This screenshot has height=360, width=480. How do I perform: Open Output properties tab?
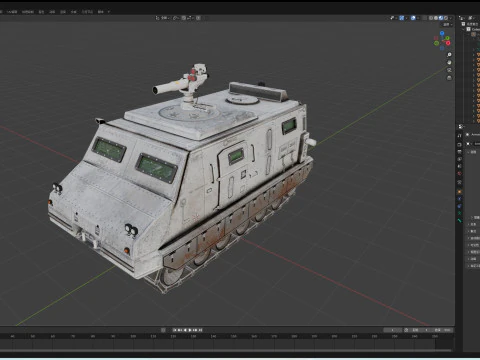coord(459,152)
